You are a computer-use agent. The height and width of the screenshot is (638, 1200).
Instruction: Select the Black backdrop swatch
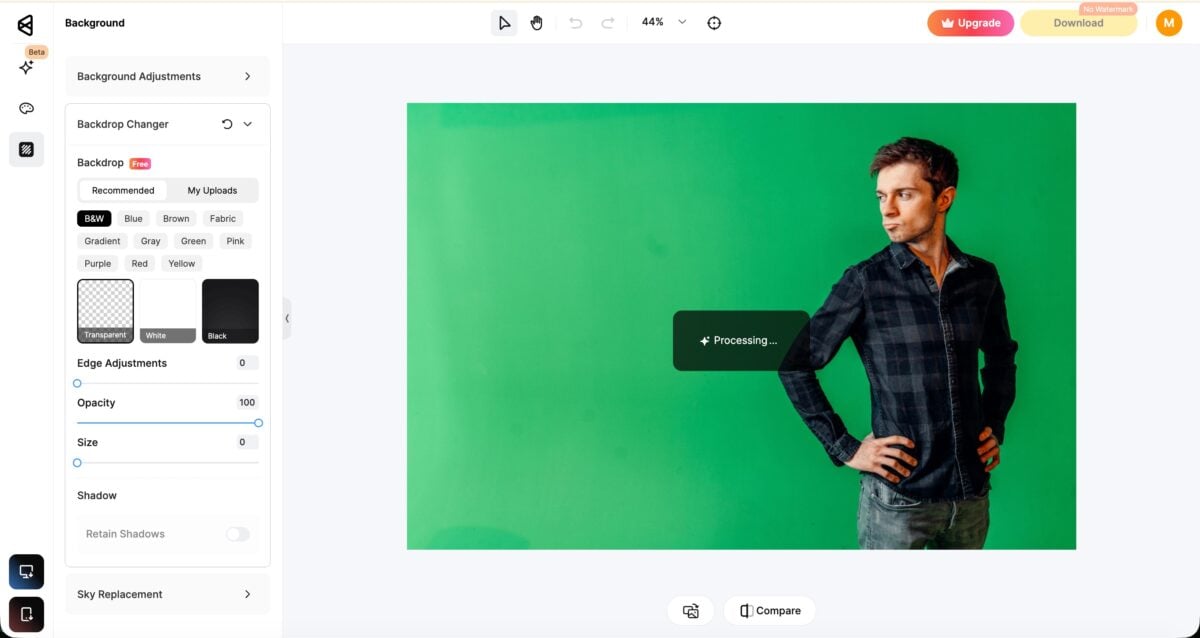(x=230, y=310)
